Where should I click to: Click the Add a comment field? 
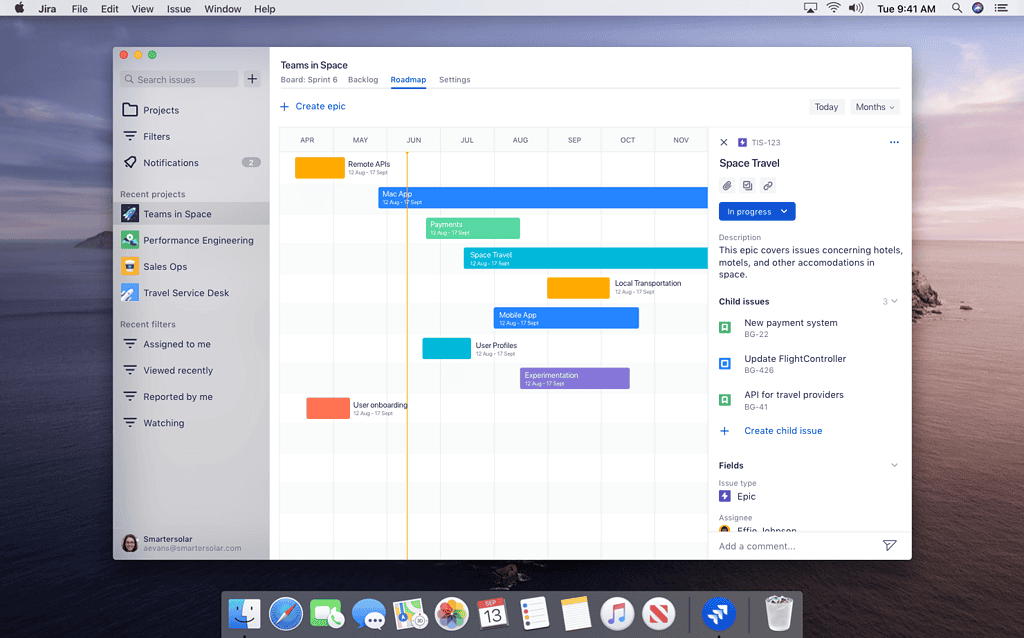tap(797, 546)
